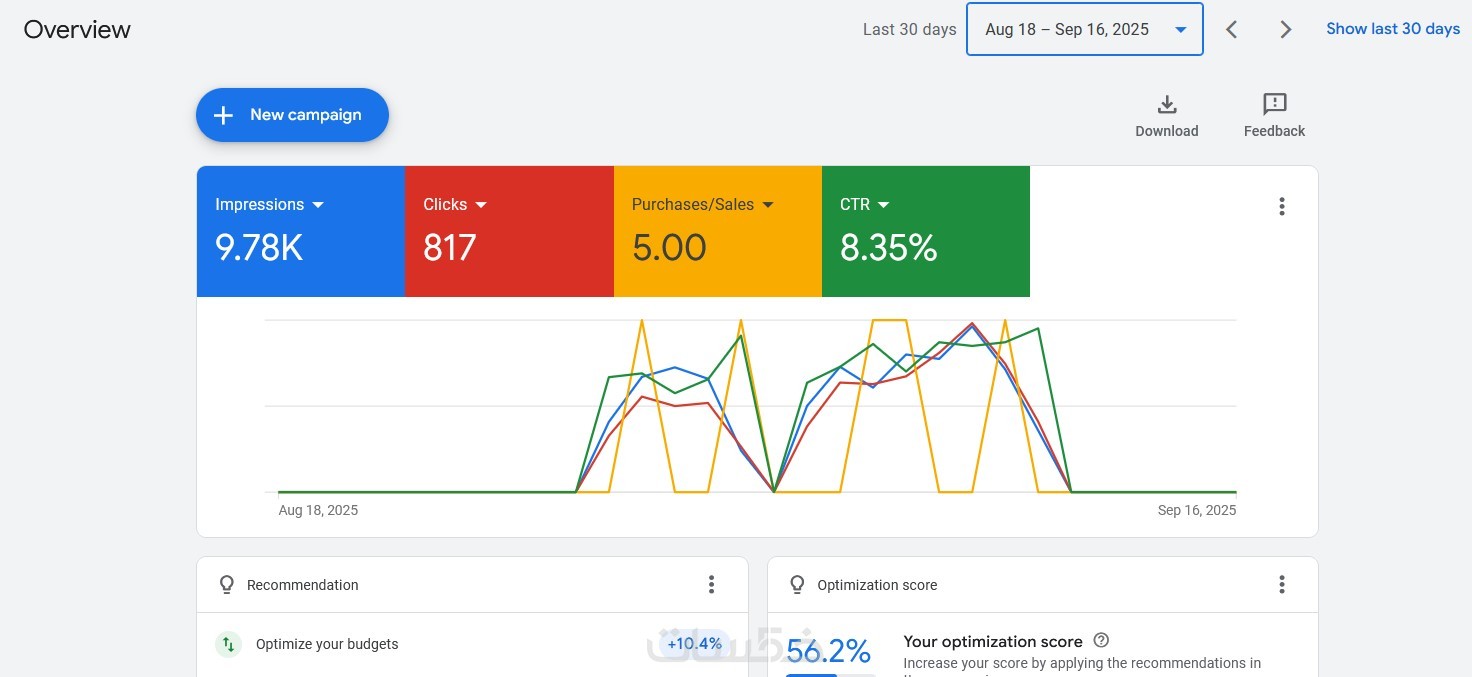Click the Recommendation lightbulb icon
Viewport: 1472px width, 677px height.
[227, 585]
